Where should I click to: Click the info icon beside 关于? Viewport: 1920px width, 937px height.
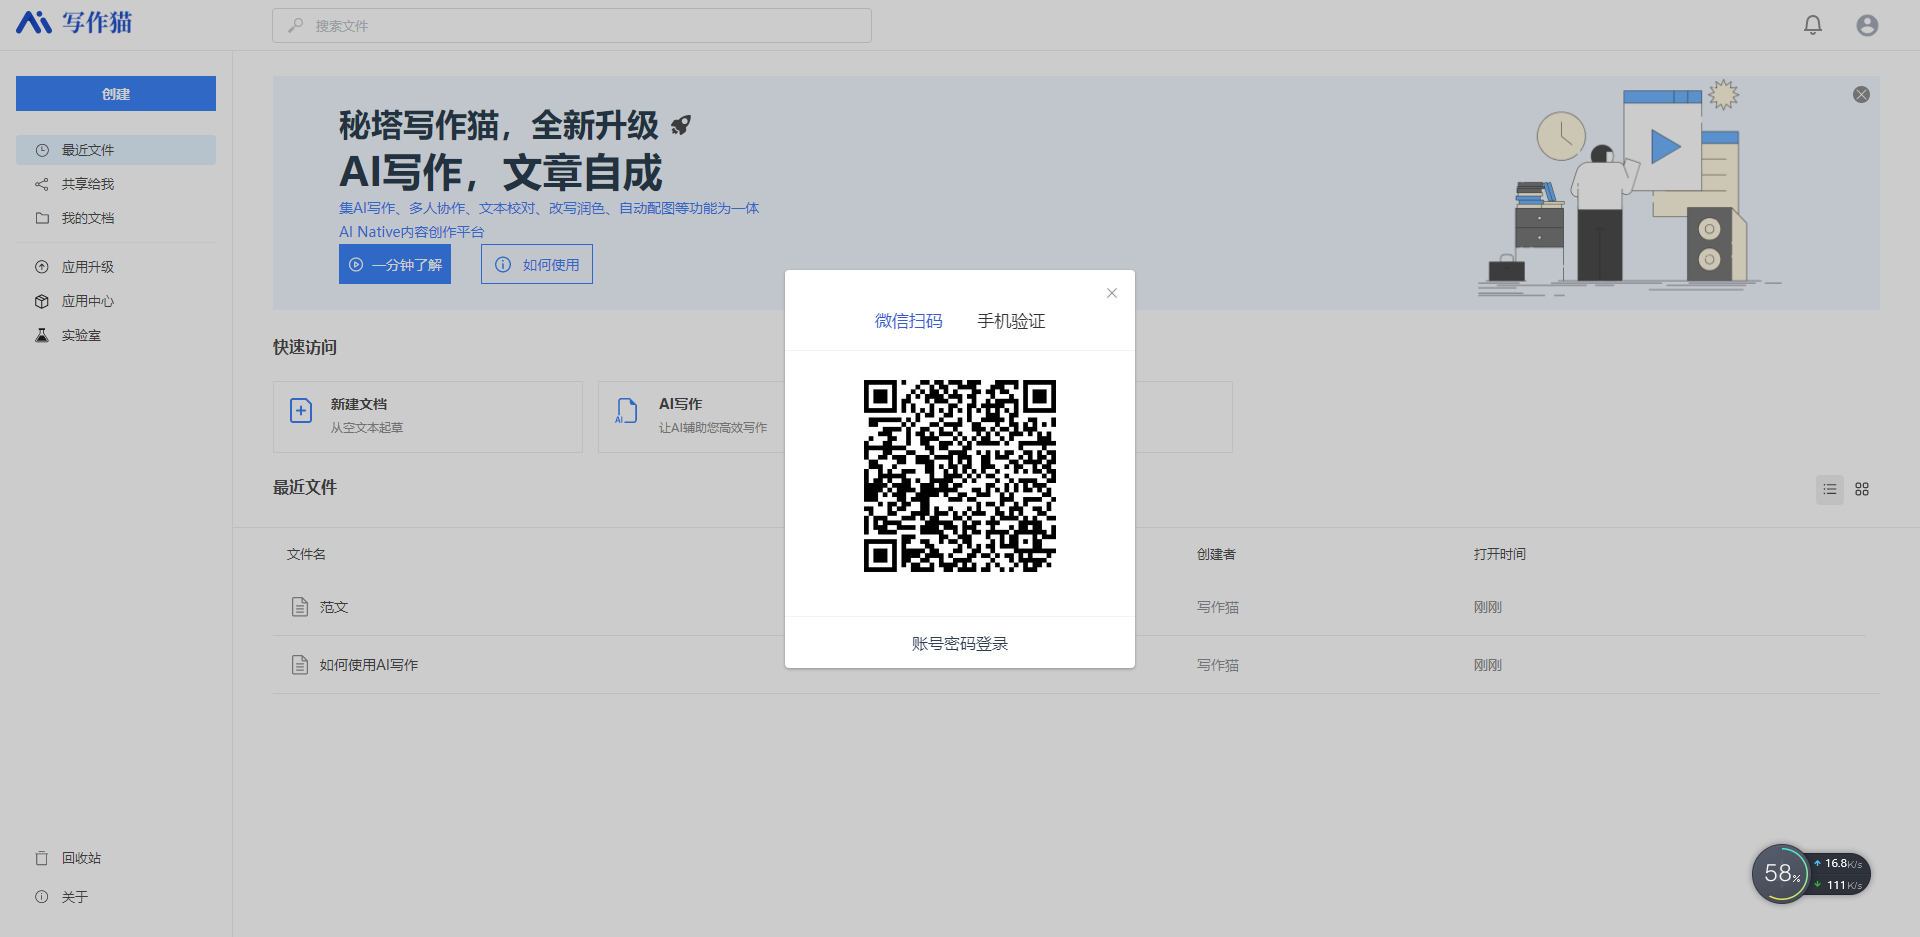[42, 897]
